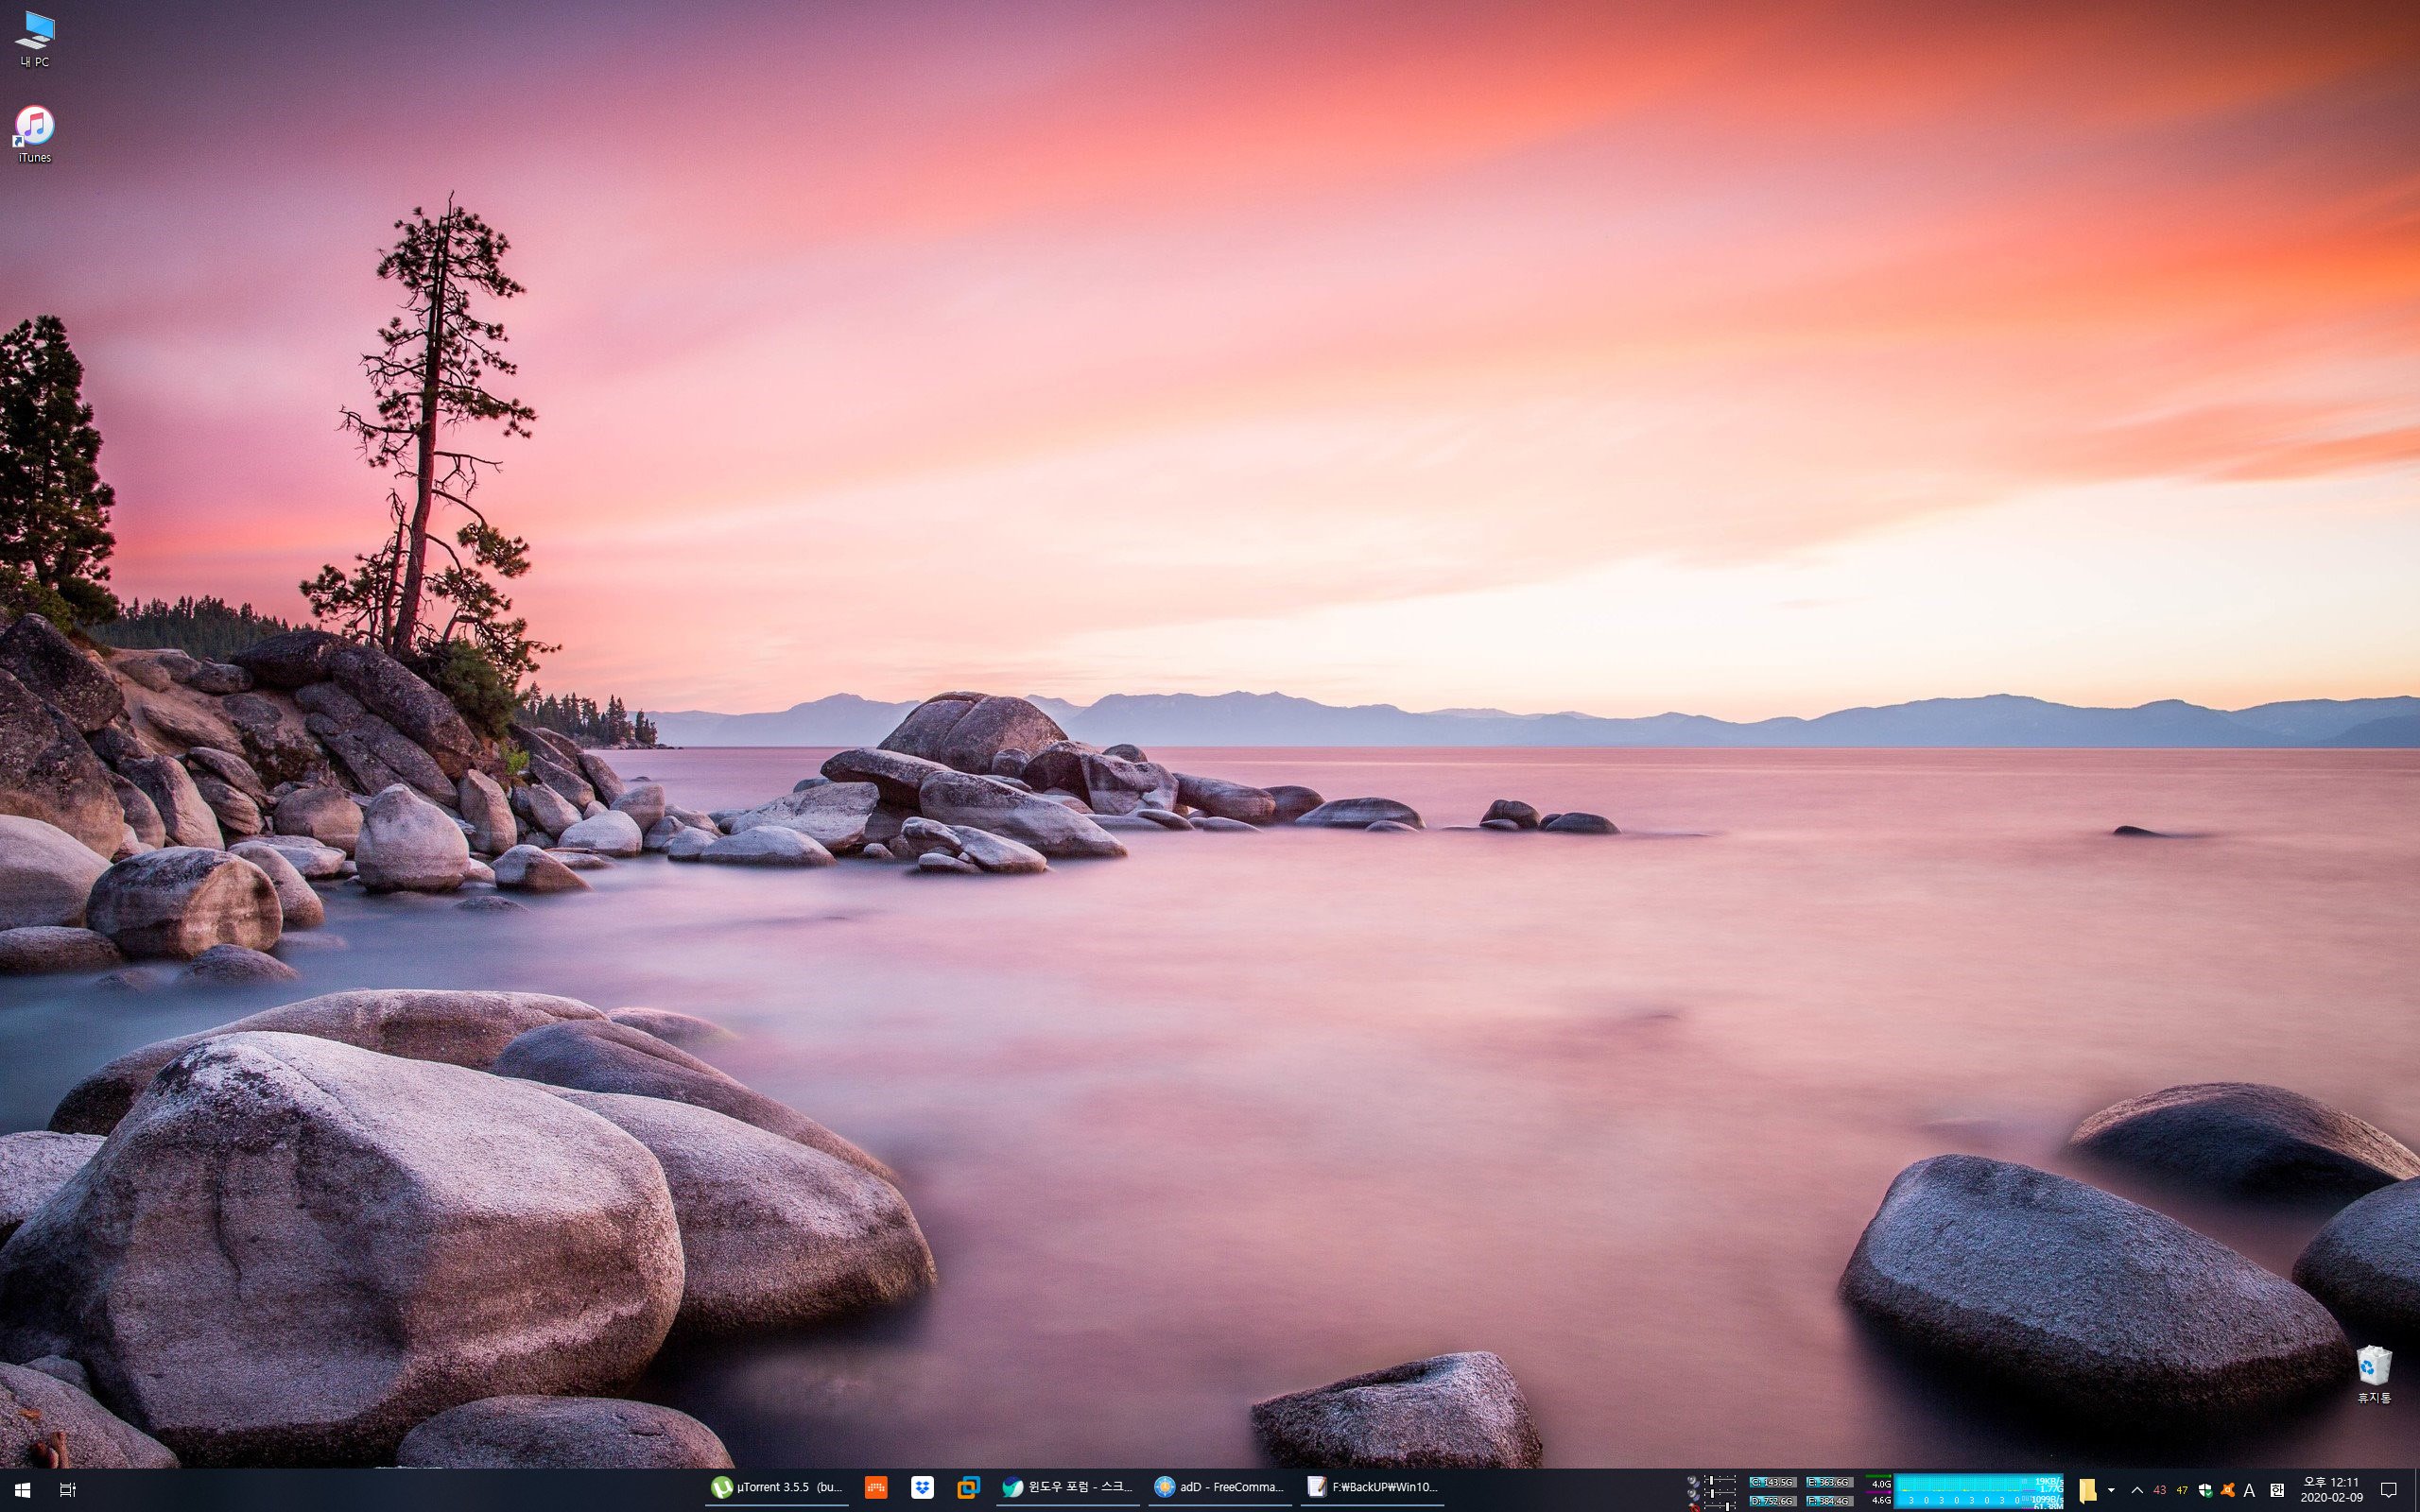This screenshot has width=2420, height=1512.
Task: Expand the folder toolbar dropdown arrow
Action: 2111,1491
